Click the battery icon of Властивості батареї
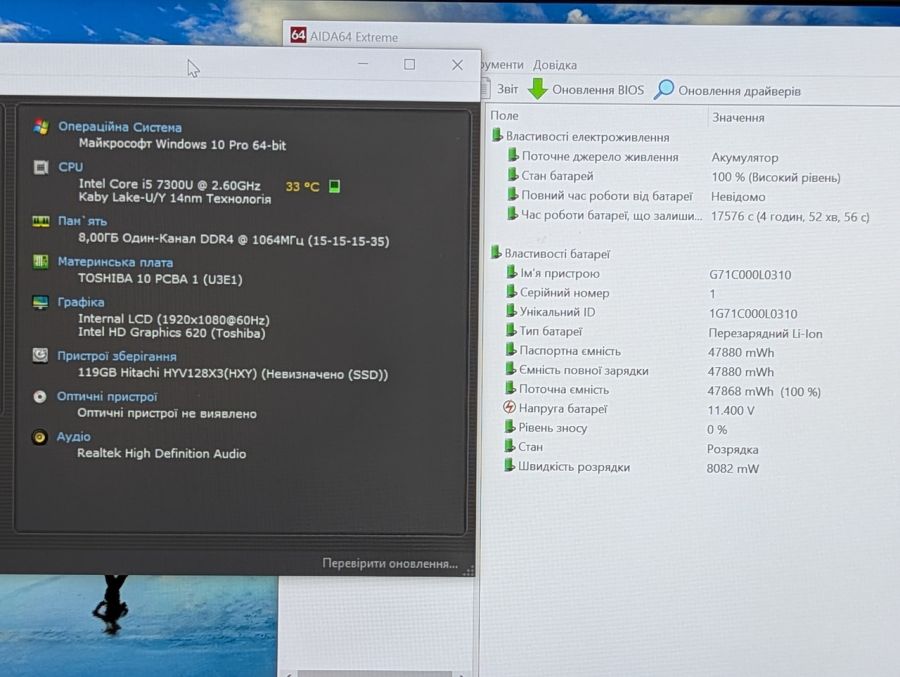Viewport: 900px width, 677px height. point(496,252)
